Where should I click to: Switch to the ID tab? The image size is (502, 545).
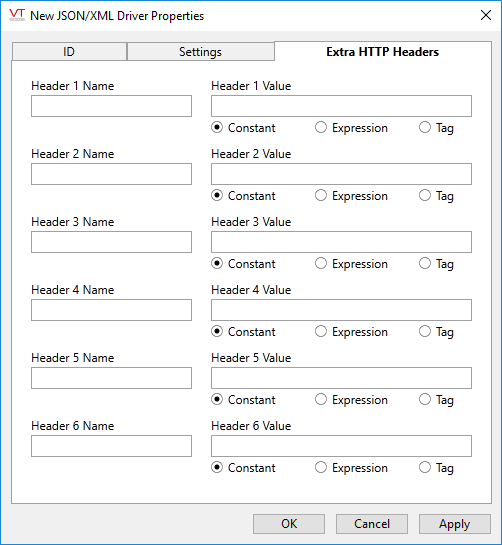point(69,52)
